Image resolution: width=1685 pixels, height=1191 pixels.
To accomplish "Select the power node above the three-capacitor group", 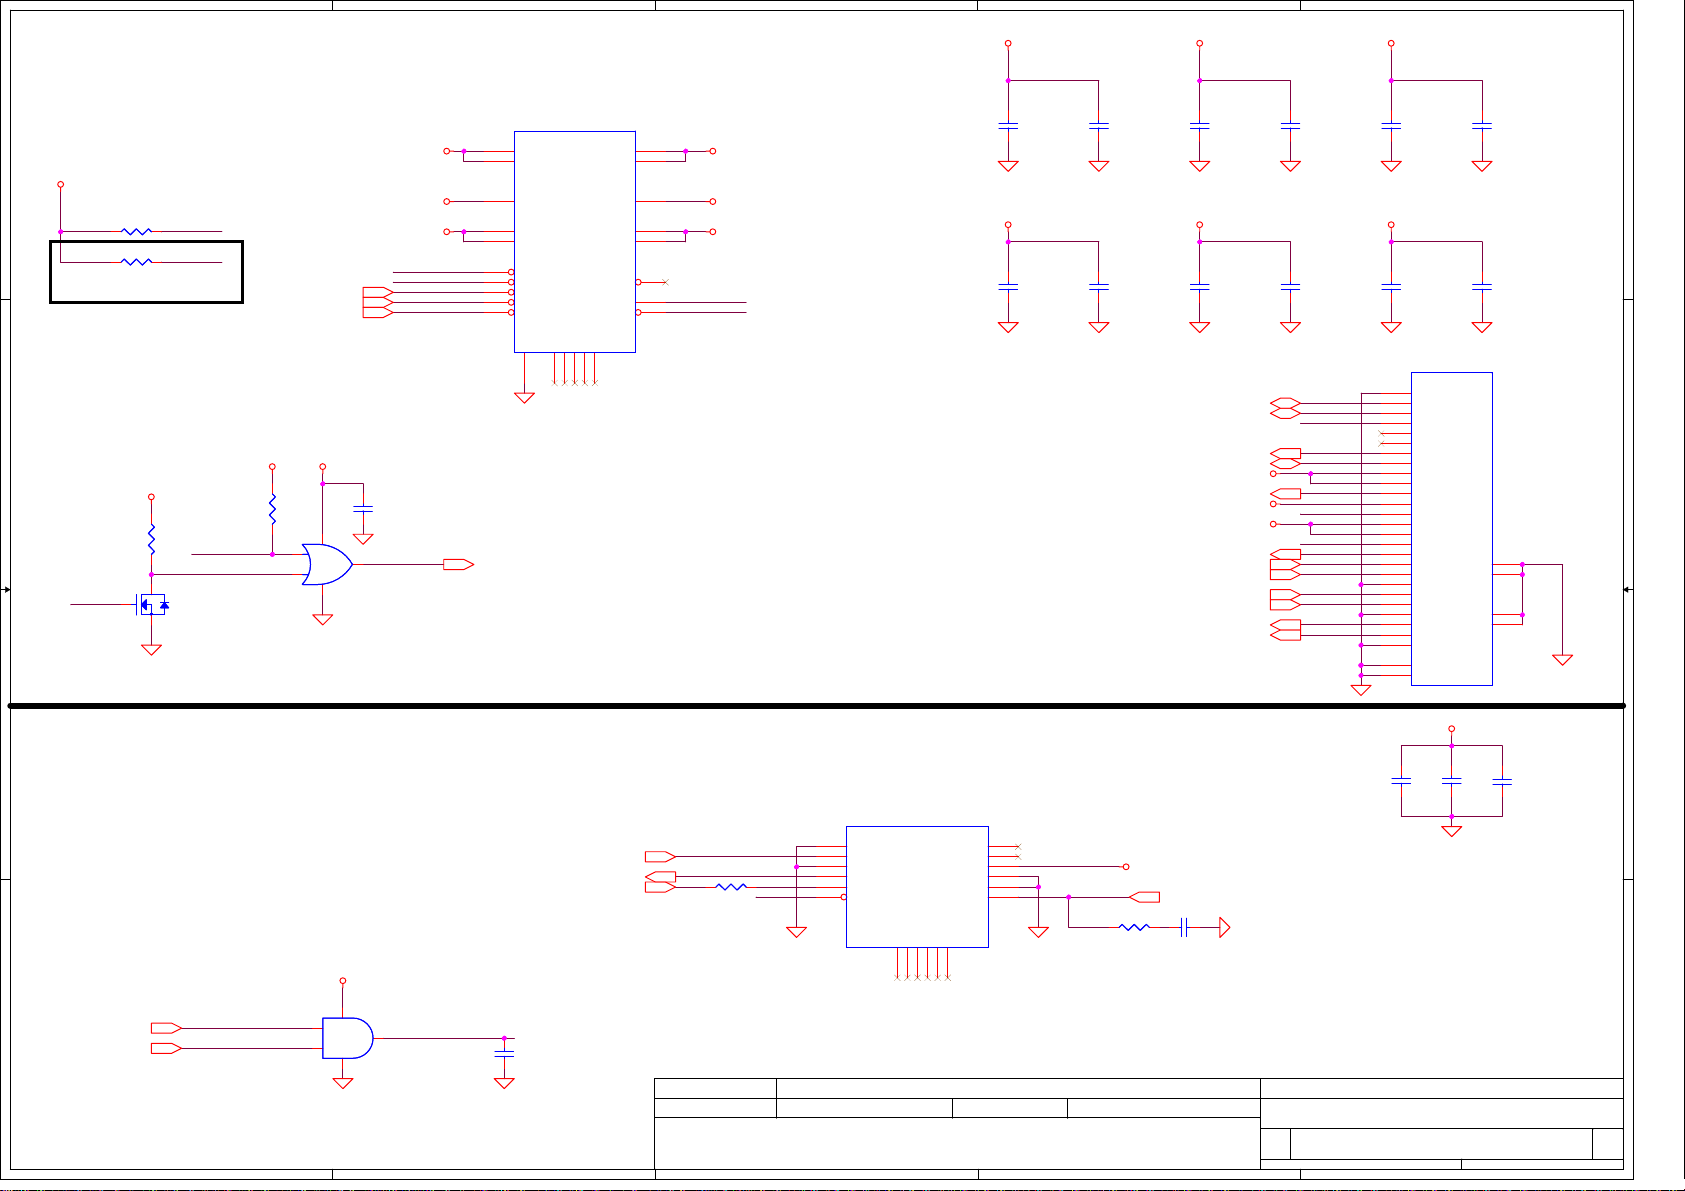I will point(1451,729).
